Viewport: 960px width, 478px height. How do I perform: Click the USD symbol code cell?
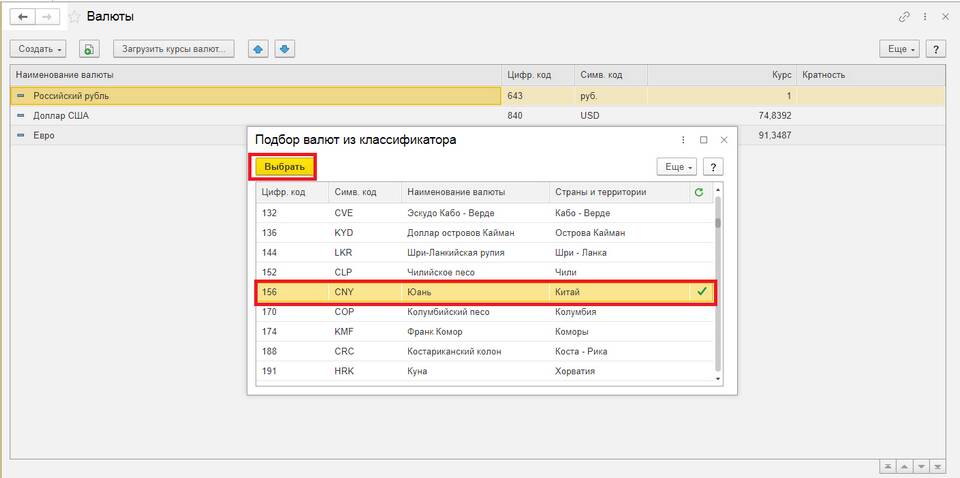(x=590, y=116)
